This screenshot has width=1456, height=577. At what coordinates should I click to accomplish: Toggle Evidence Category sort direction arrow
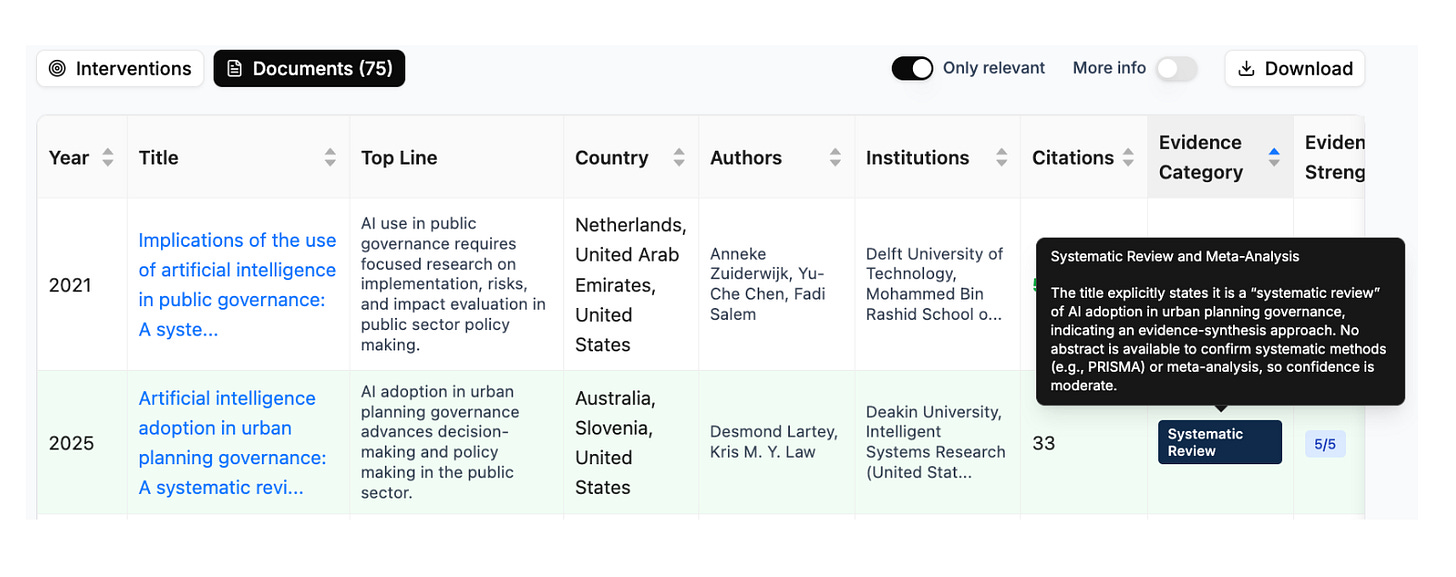[1274, 157]
